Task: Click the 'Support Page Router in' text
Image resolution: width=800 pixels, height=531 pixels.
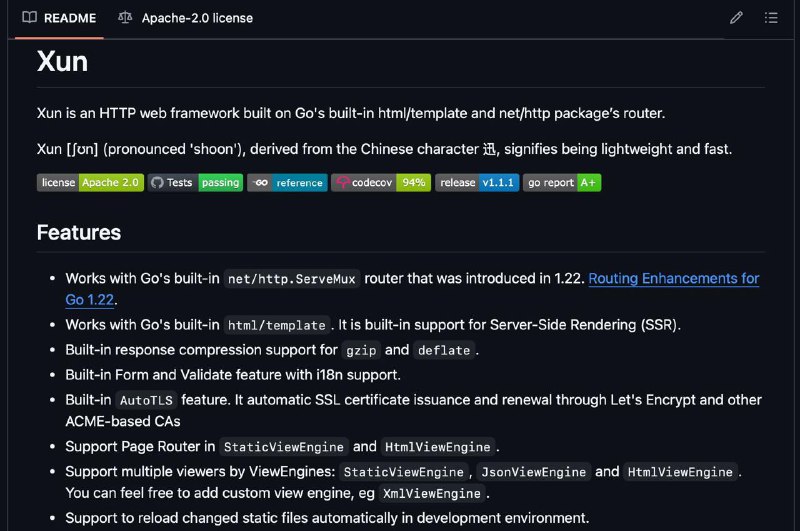Action: click(x=140, y=447)
